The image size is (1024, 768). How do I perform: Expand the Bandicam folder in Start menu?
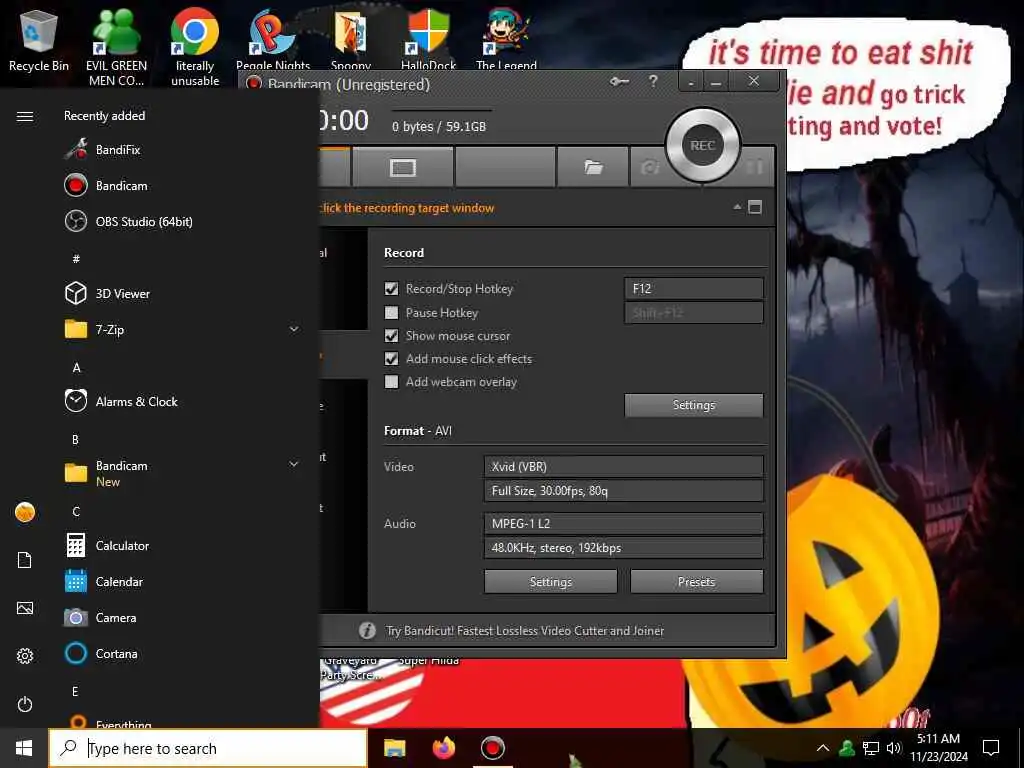(x=294, y=464)
